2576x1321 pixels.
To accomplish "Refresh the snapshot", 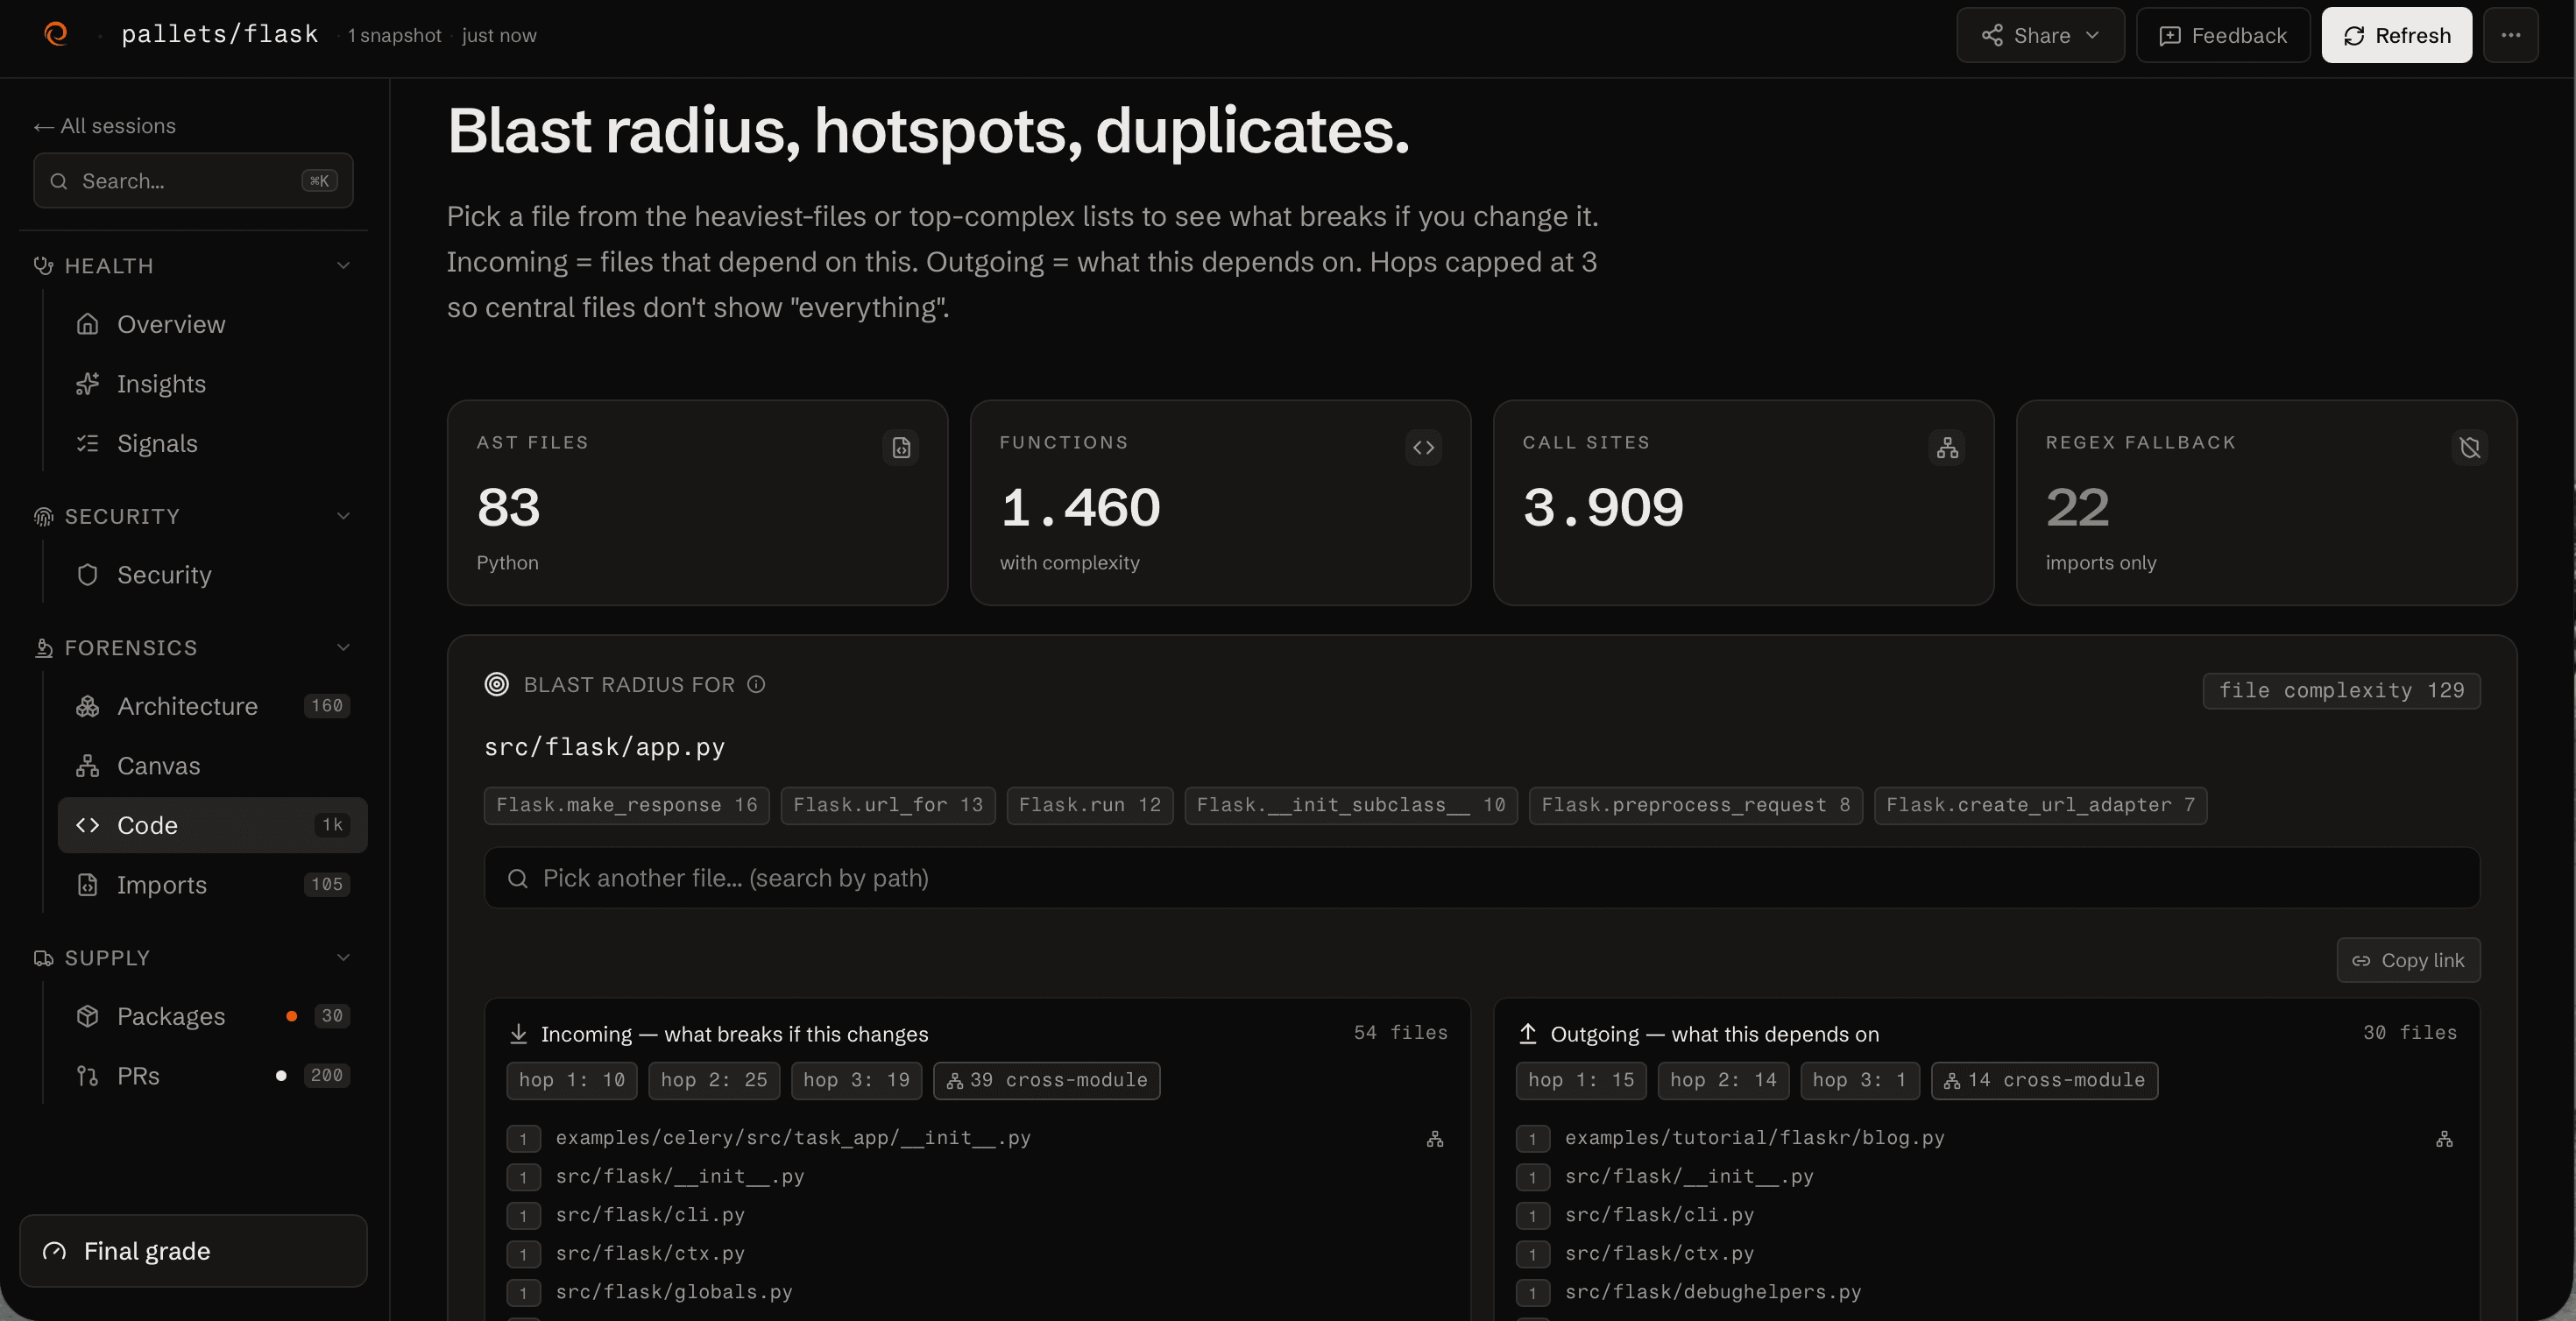I will (2396, 35).
